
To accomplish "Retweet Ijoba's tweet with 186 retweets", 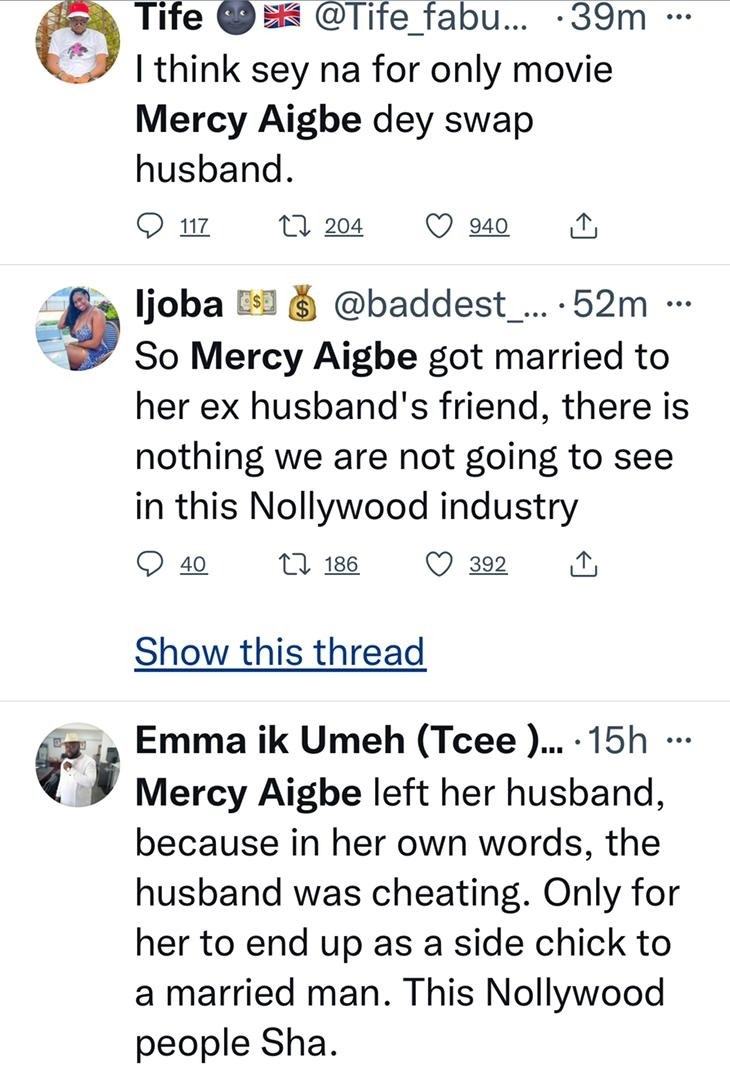I will pyautogui.click(x=295, y=566).
